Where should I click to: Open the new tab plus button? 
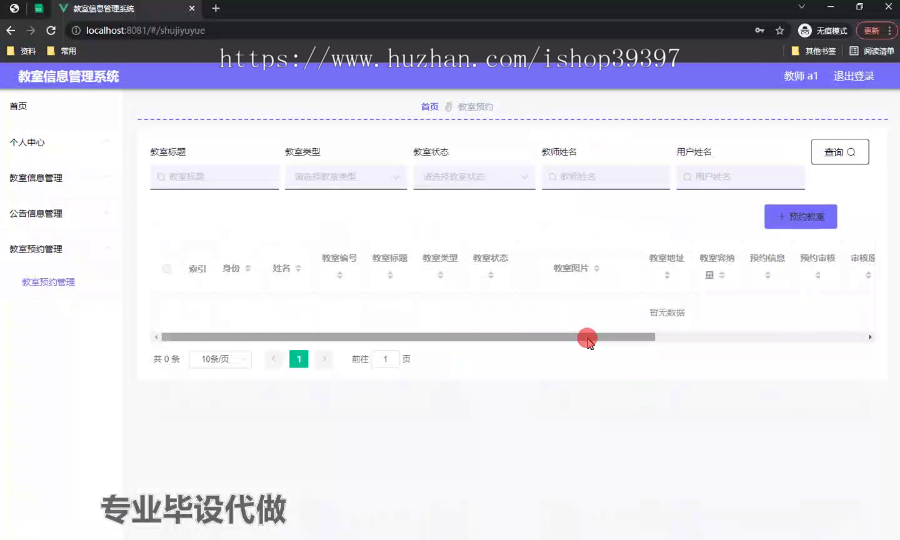[x=216, y=8]
